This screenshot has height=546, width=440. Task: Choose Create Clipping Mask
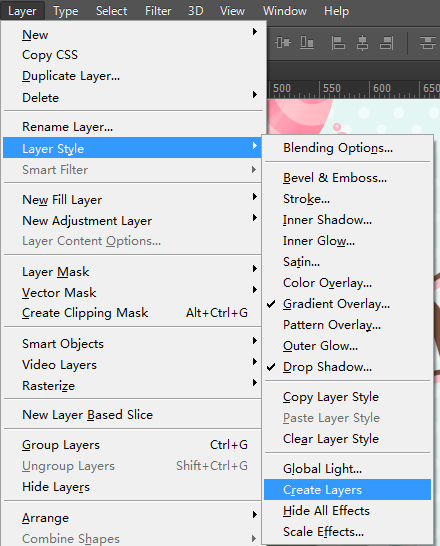[132, 313]
